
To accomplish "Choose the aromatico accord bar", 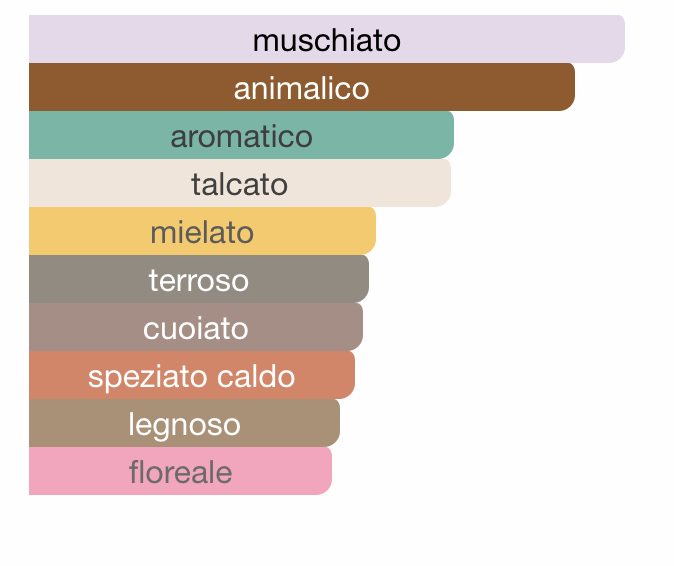I will (241, 135).
